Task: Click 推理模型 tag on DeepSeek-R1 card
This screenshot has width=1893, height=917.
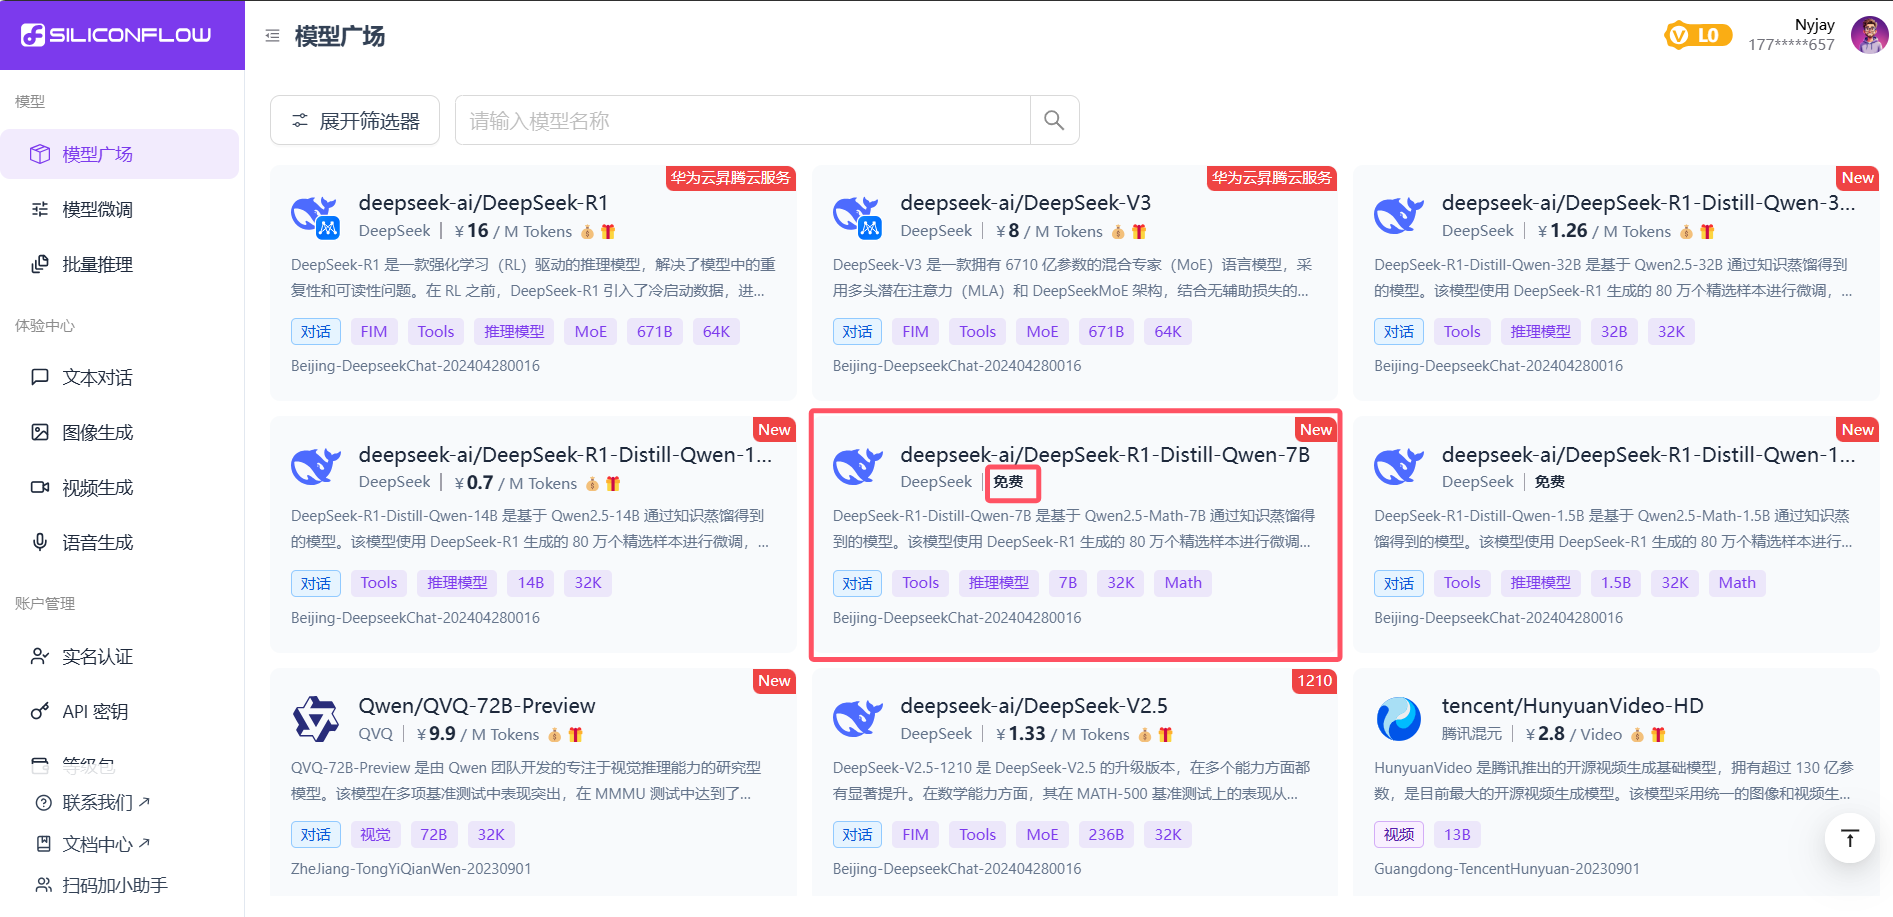Action: [x=514, y=332]
